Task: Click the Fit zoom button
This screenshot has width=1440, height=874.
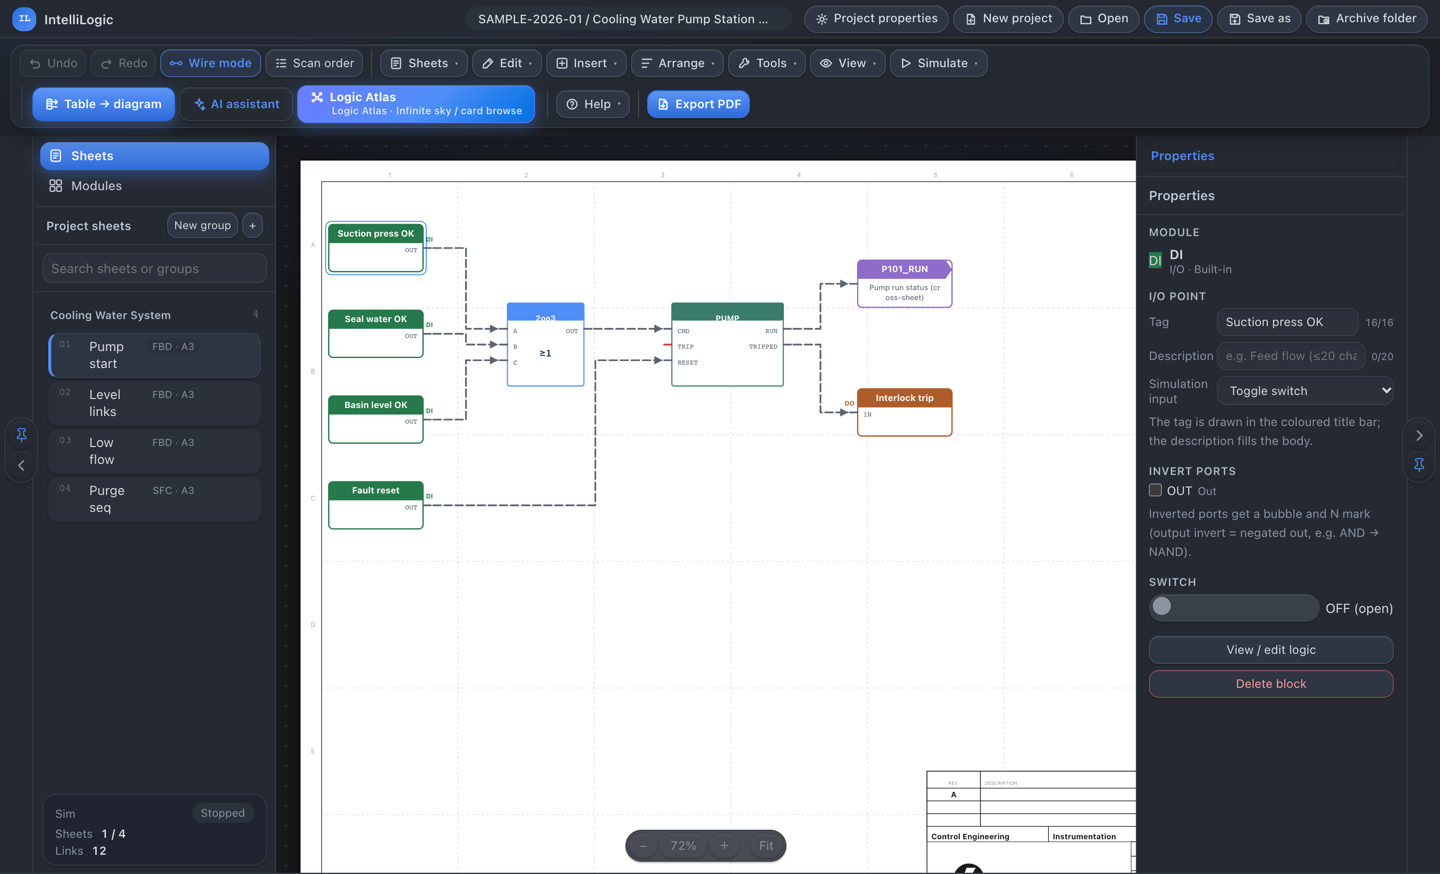Action: click(766, 846)
